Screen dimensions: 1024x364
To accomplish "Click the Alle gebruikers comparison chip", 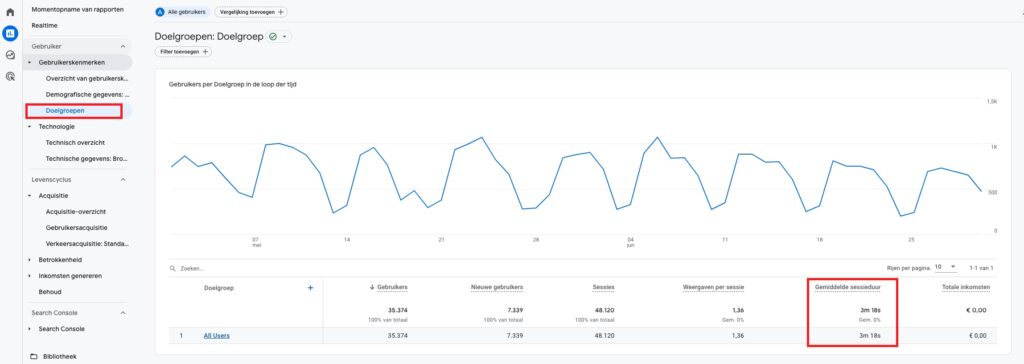I will click(182, 12).
